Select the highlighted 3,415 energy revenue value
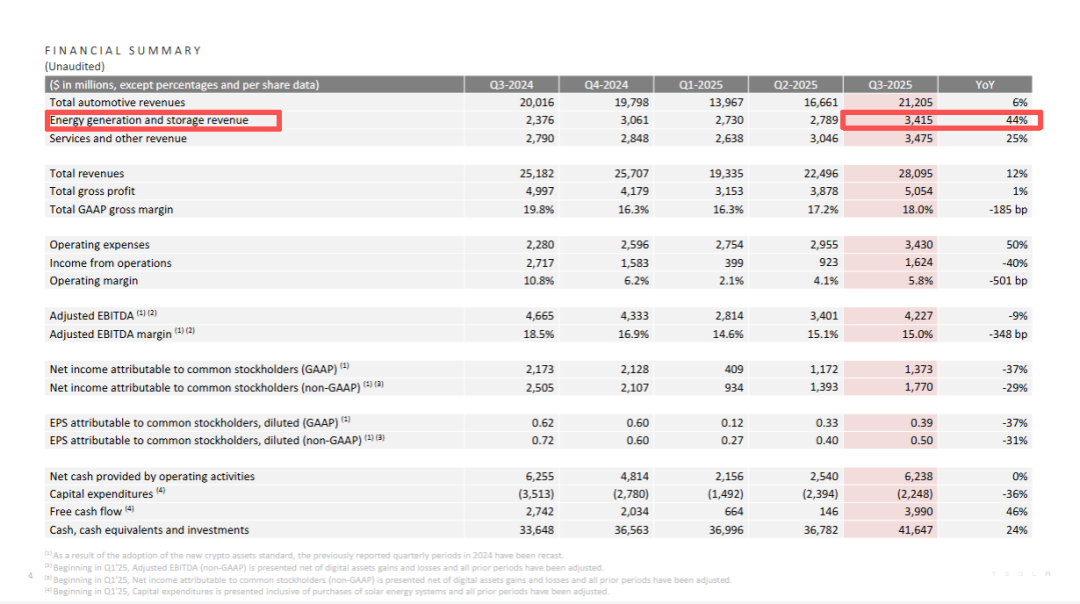The width and height of the screenshot is (1080, 604). [x=917, y=121]
